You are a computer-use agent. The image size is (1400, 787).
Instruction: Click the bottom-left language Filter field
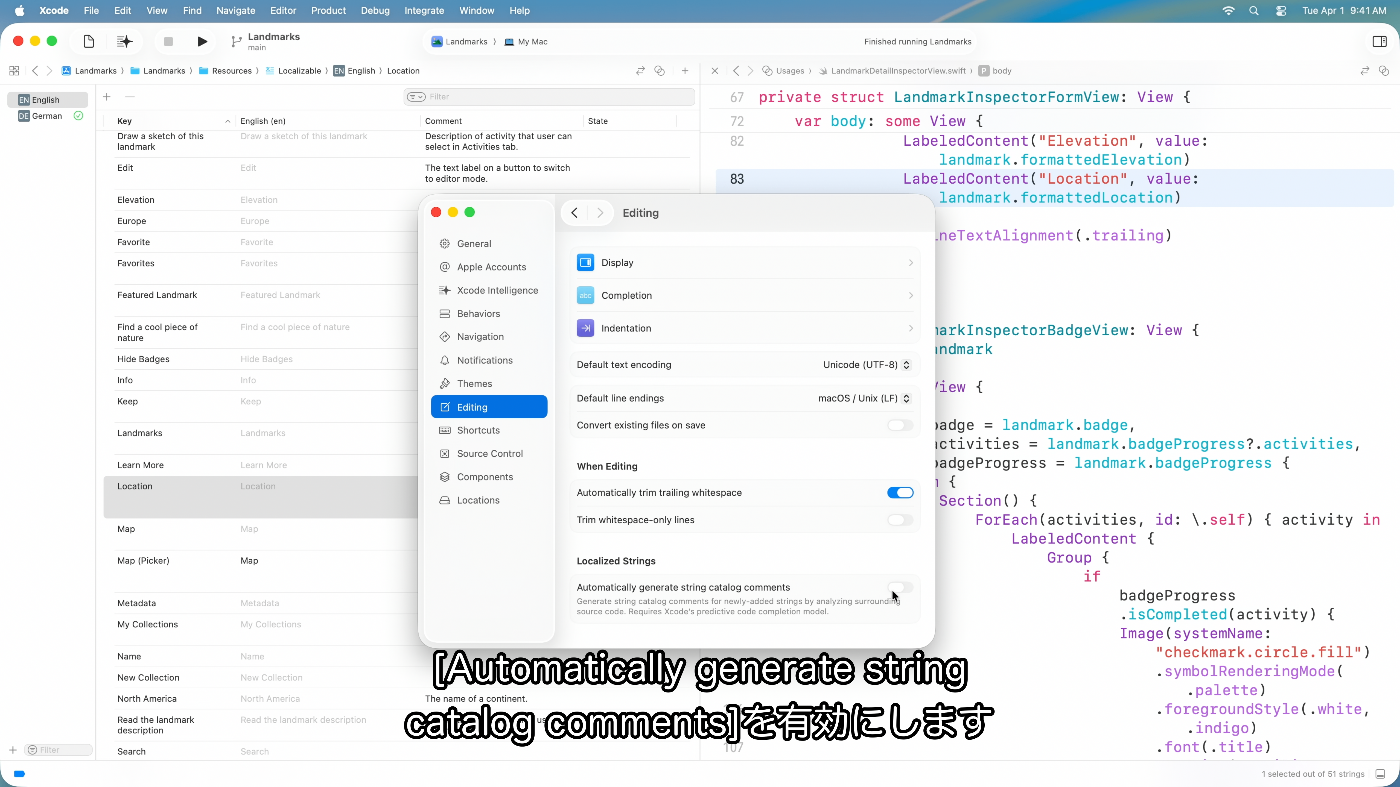click(x=58, y=750)
